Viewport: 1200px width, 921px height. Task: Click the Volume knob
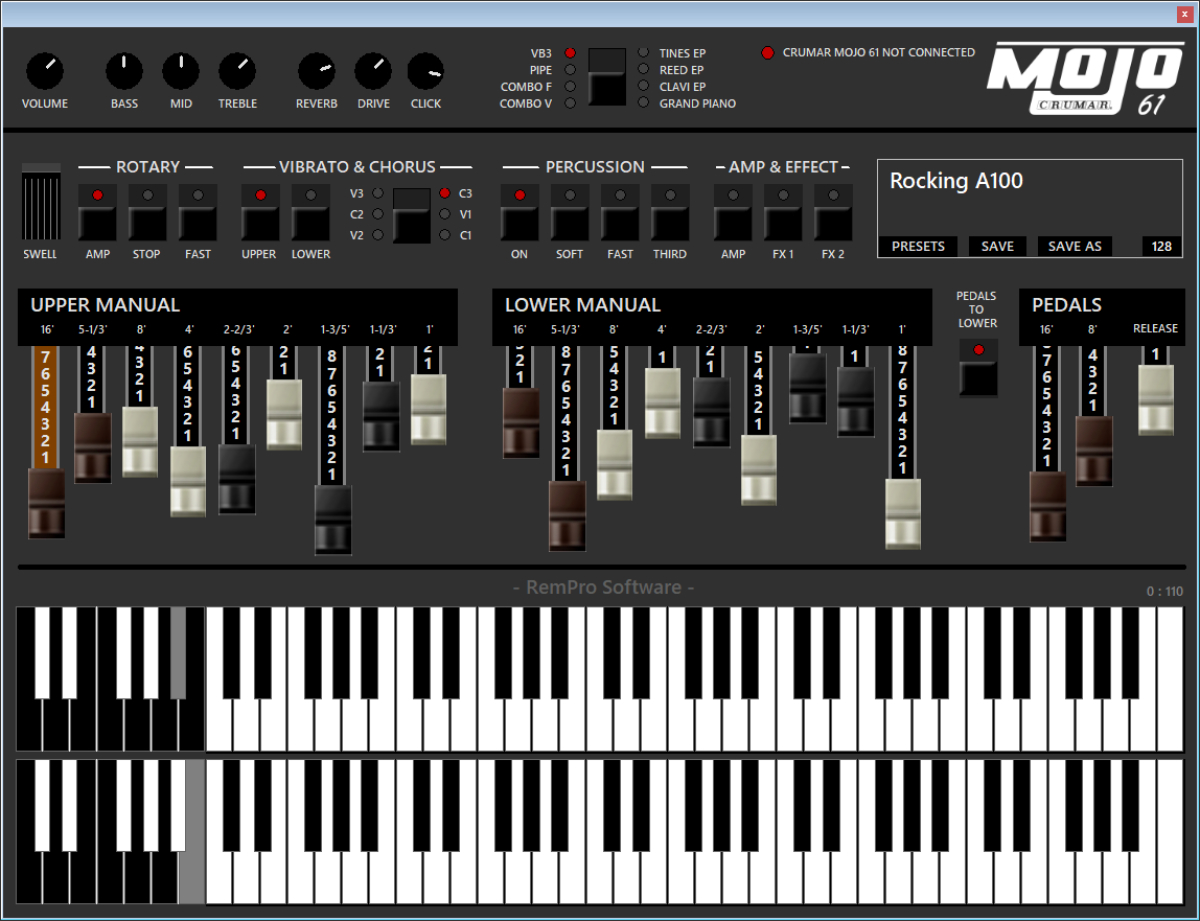pos(45,71)
